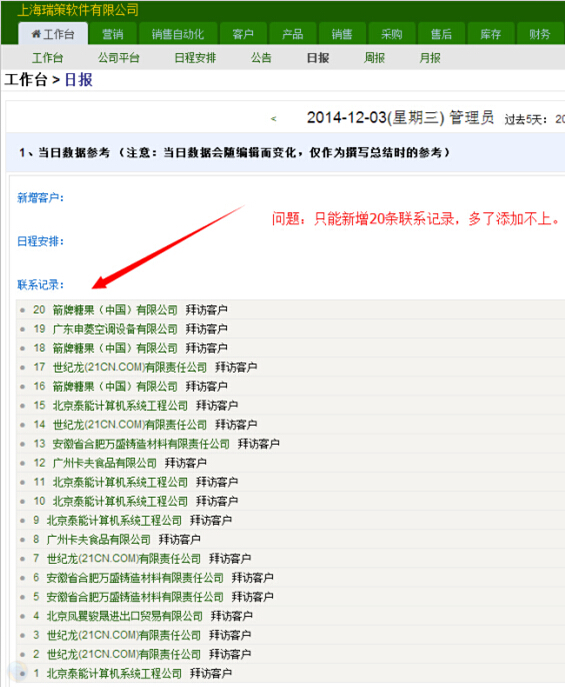Open record 11 北京泰能计算机系统工程公司
Viewport: 565px width, 687px height.
(x=120, y=482)
